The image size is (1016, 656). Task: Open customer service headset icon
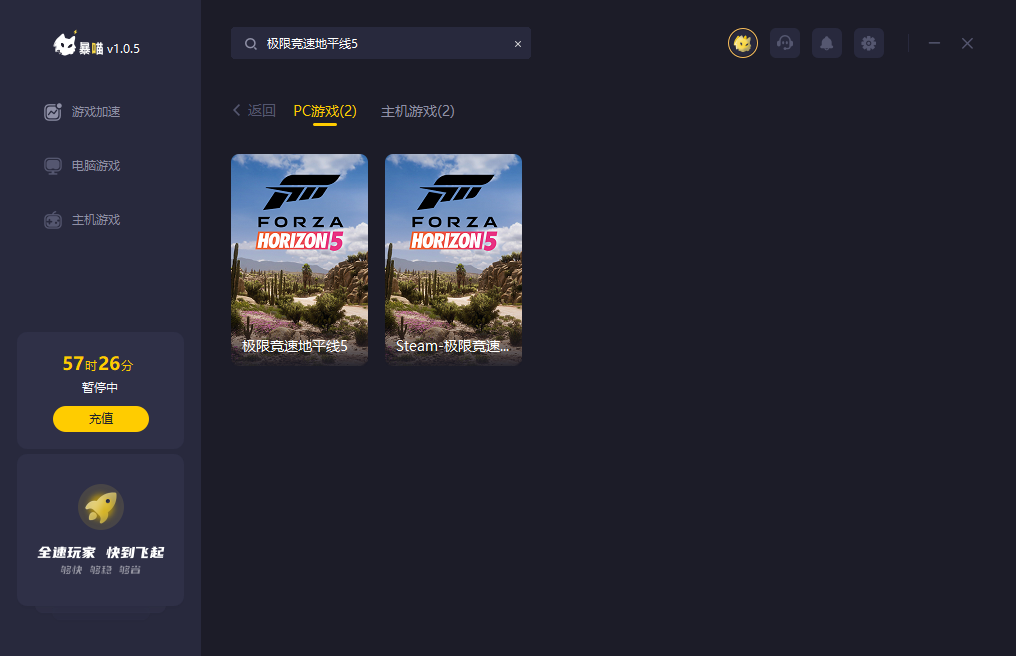(x=785, y=43)
